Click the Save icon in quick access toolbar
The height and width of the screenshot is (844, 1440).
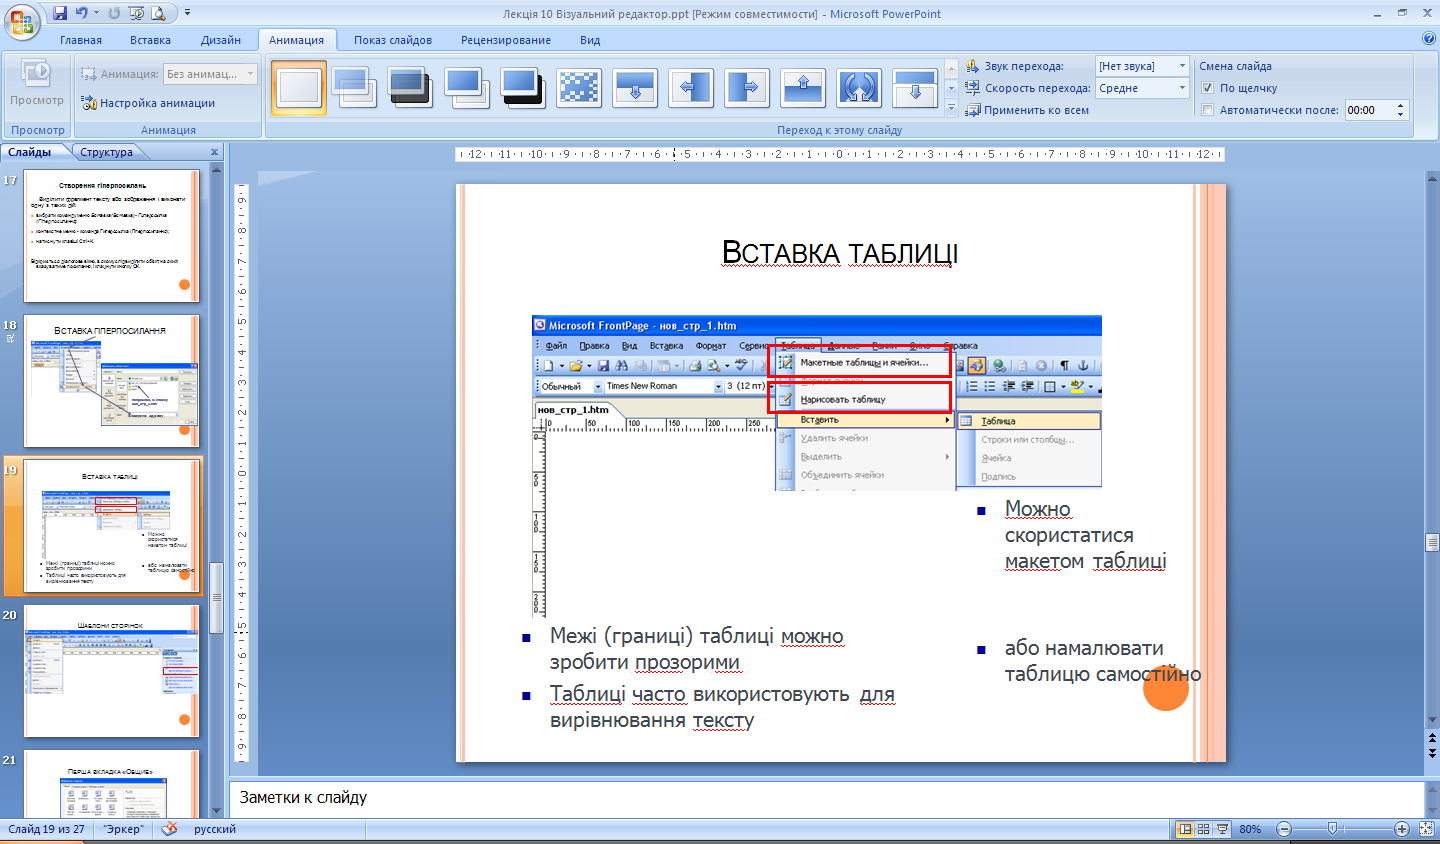coord(60,13)
